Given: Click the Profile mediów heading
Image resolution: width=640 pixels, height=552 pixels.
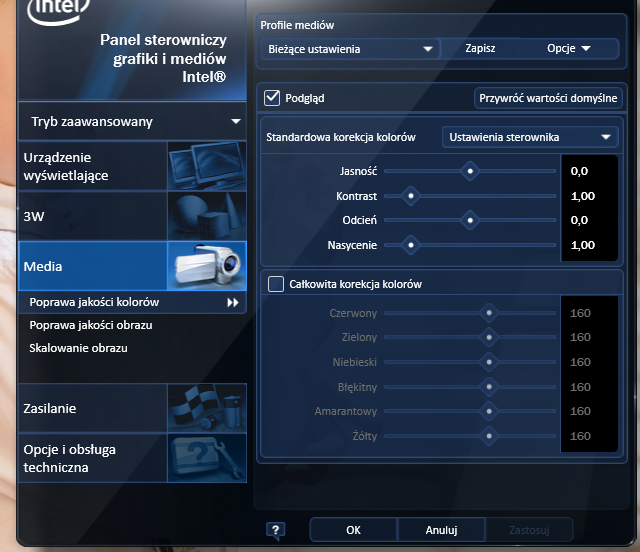Looking at the screenshot, I should click(x=297, y=25).
